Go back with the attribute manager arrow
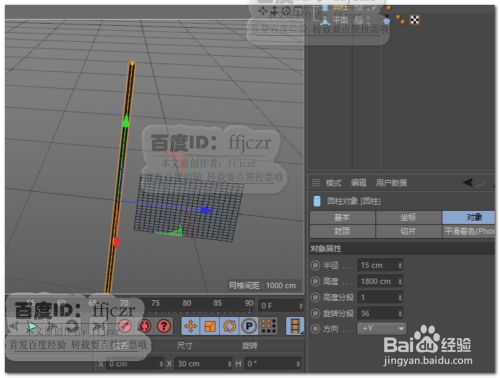 click(468, 182)
